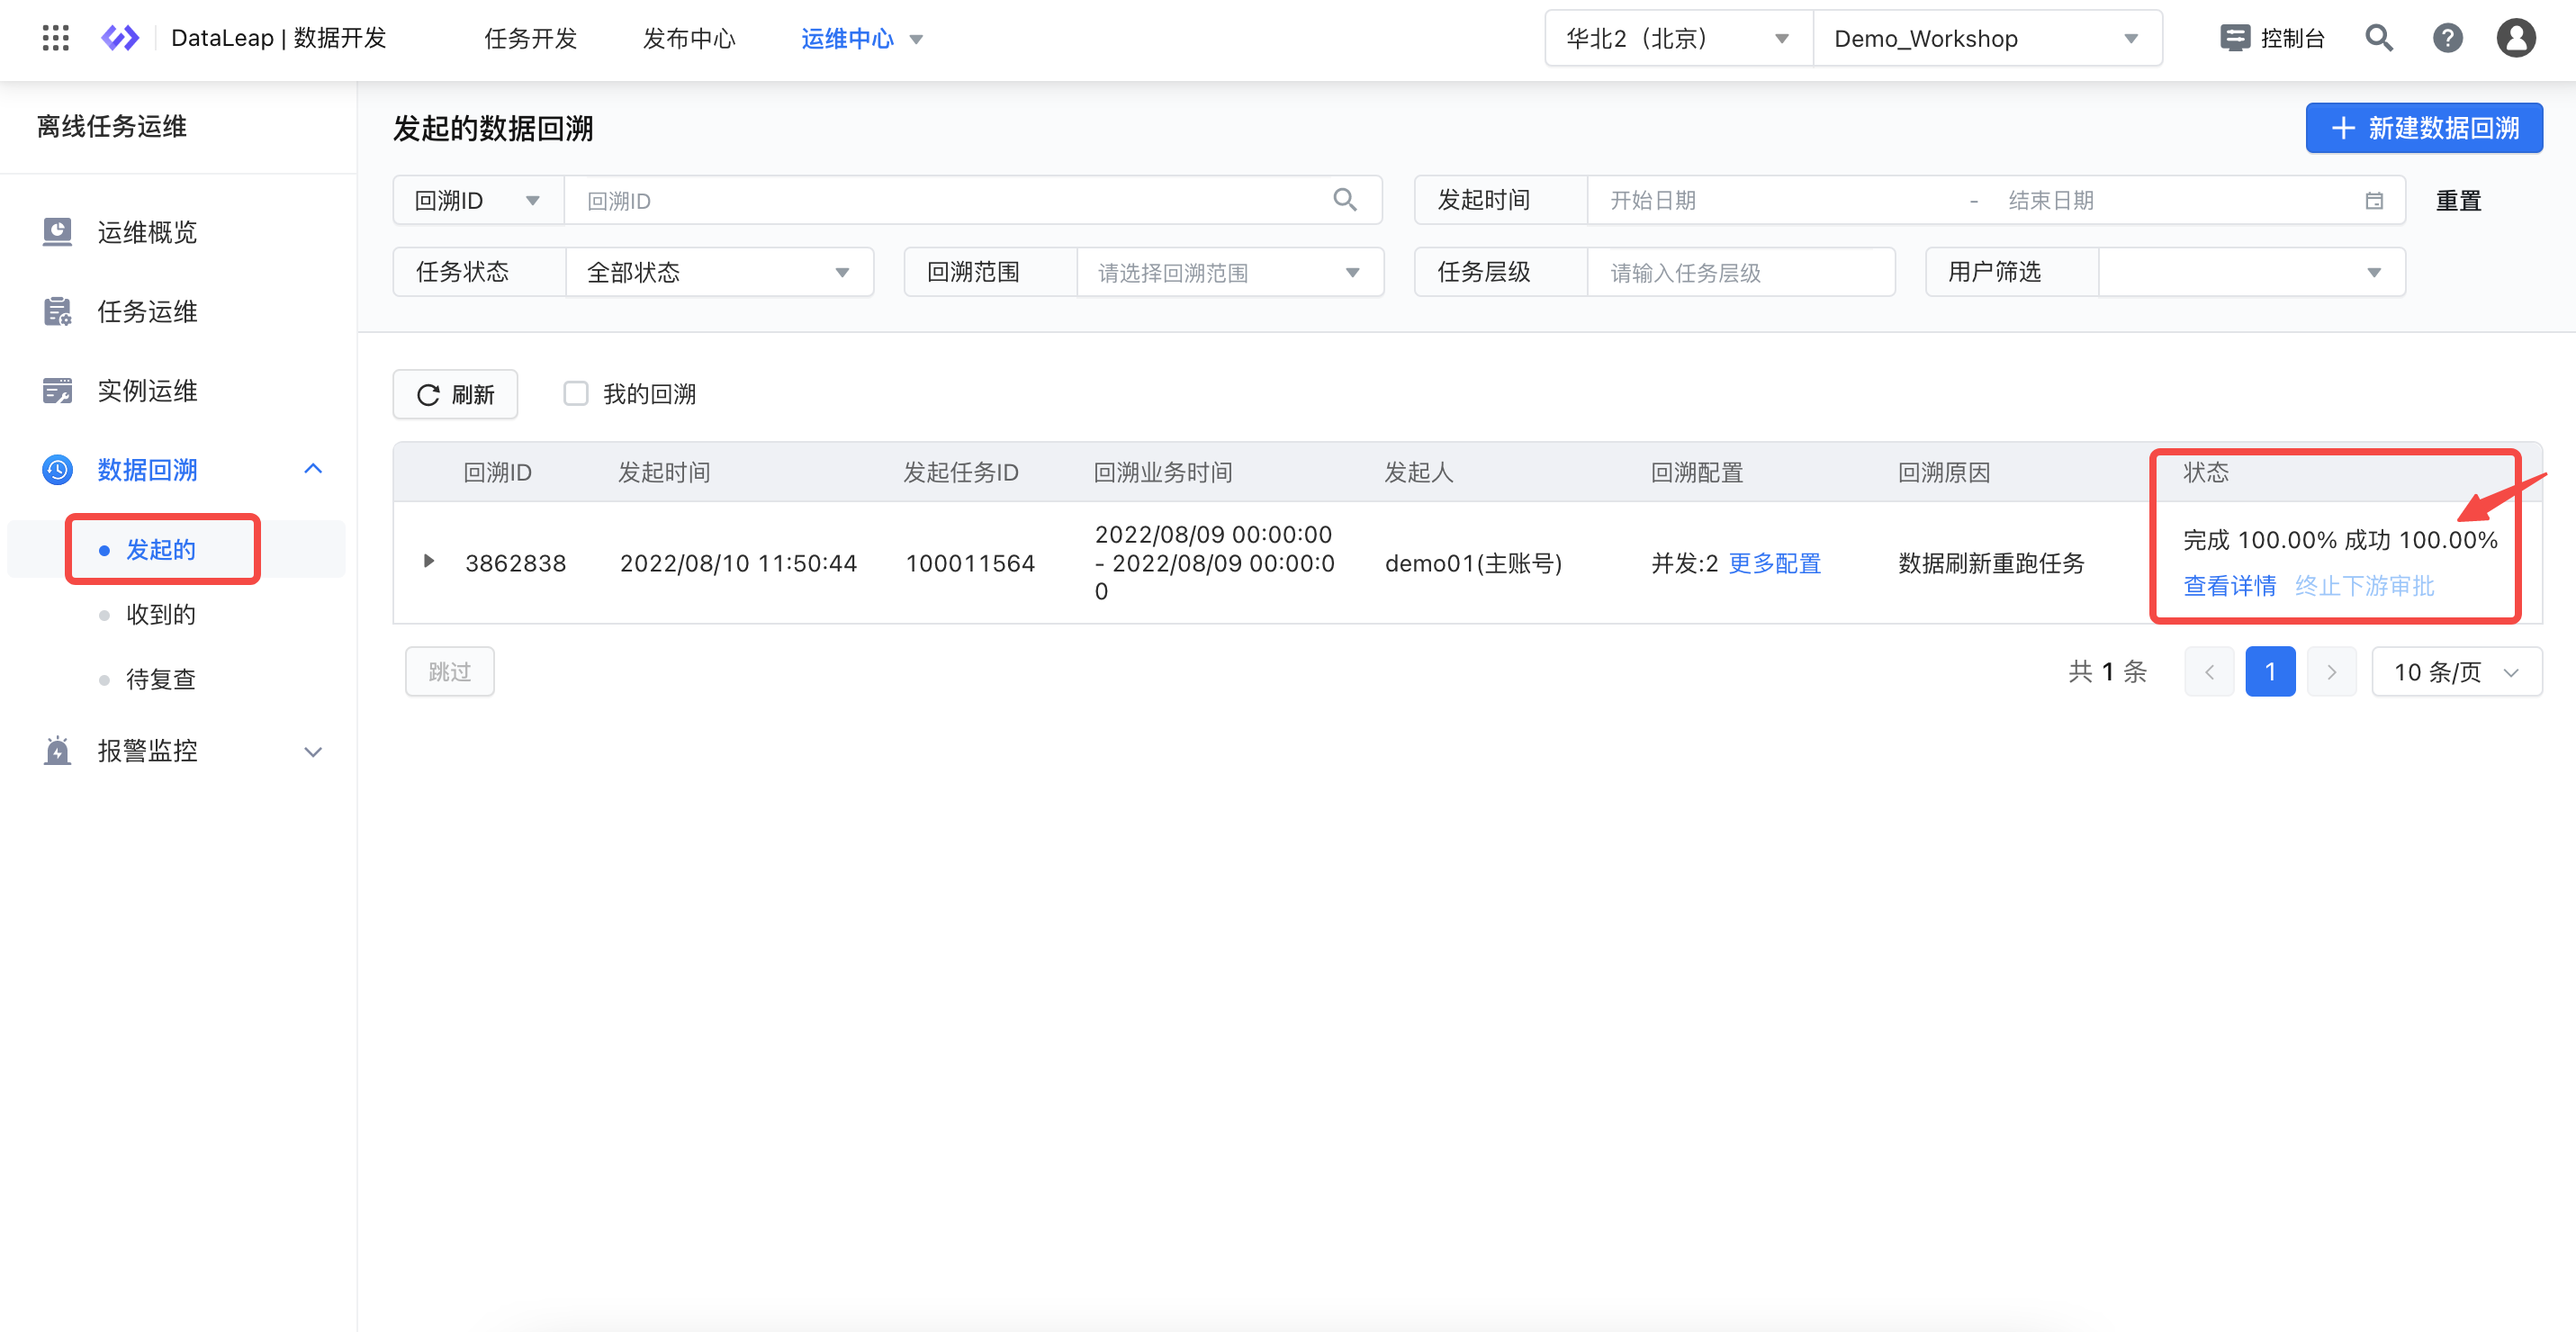Click the 数据回溯 clock icon
Image resolution: width=2576 pixels, height=1332 pixels.
57,469
